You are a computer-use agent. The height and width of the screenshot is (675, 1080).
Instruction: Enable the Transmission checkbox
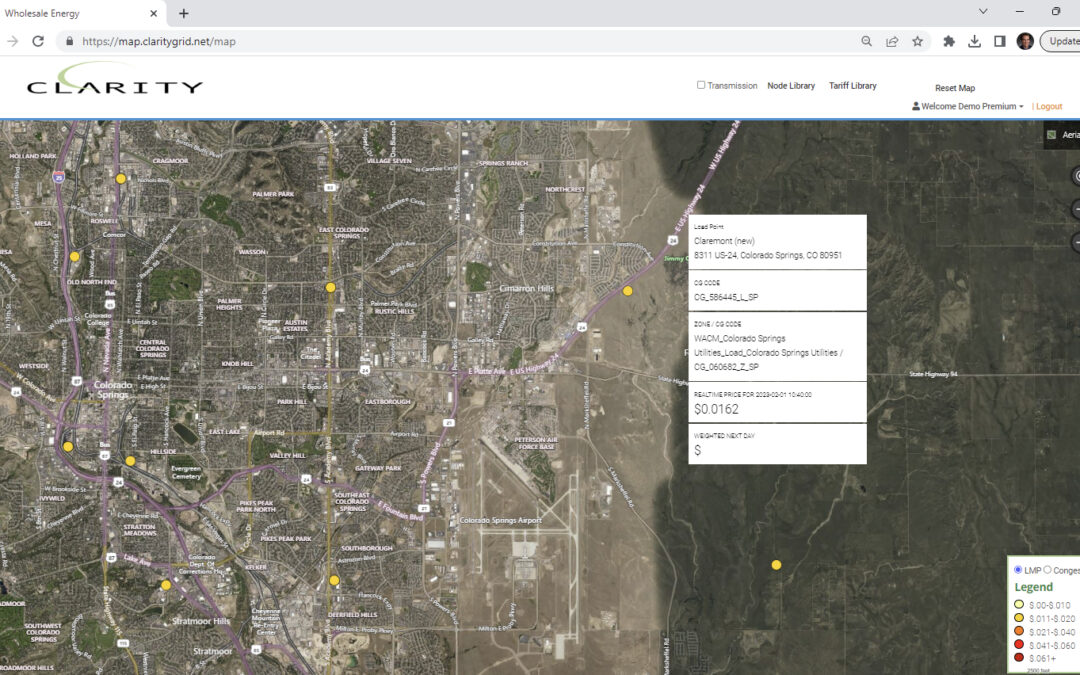coord(701,85)
